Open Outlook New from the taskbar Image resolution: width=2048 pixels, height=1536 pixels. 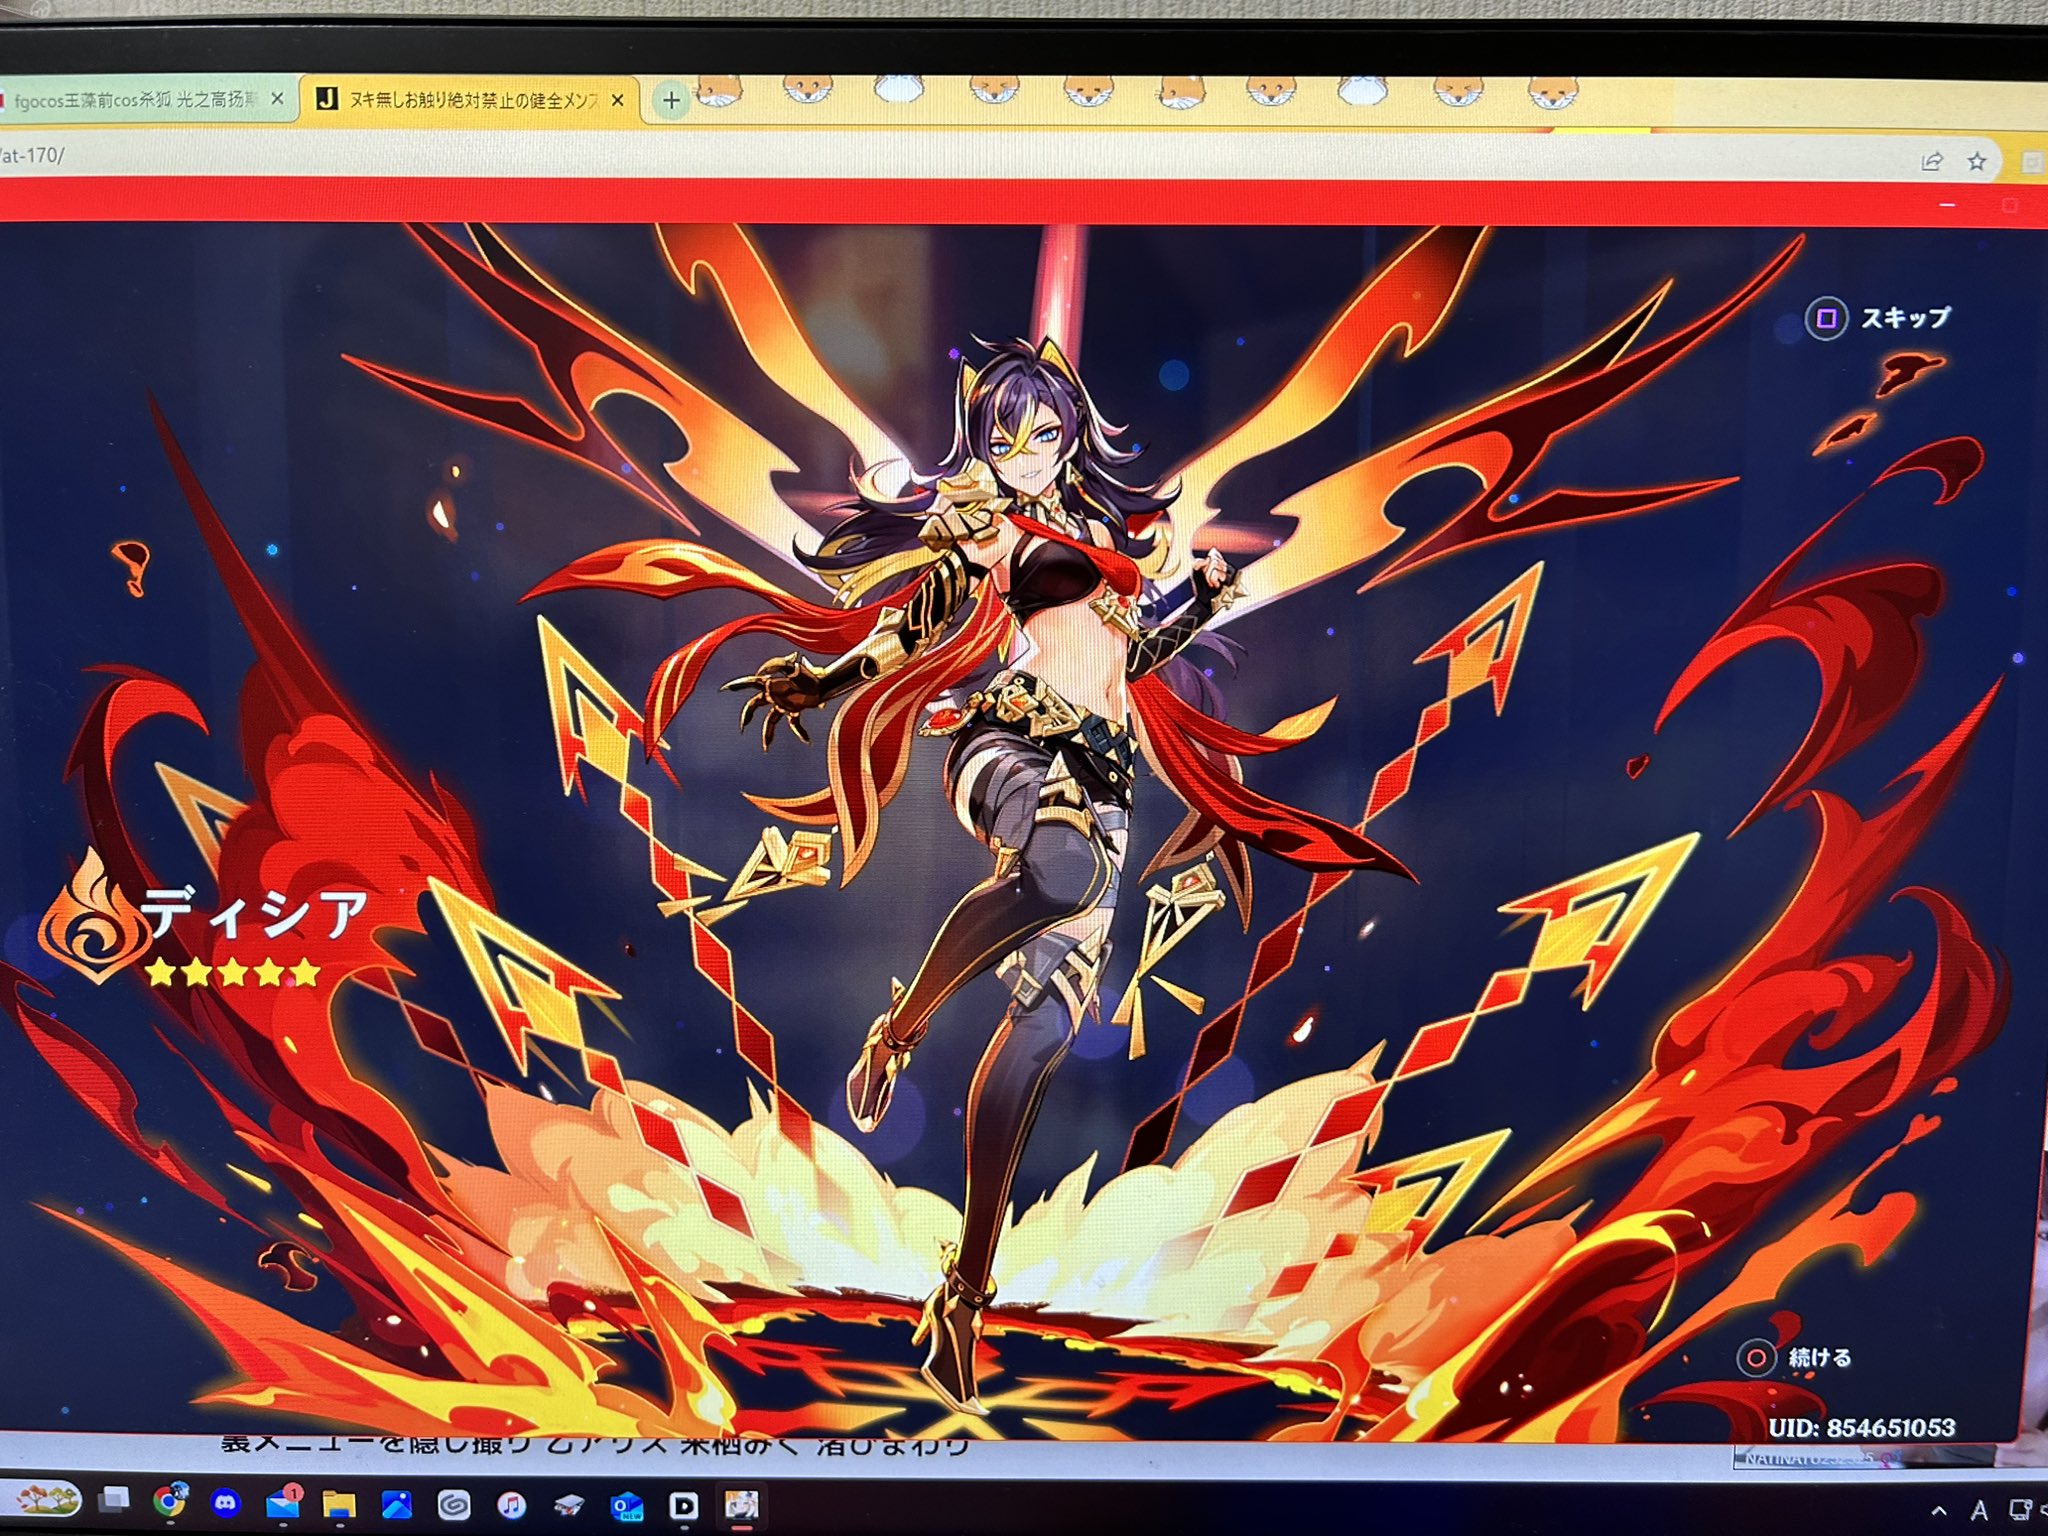(x=627, y=1505)
